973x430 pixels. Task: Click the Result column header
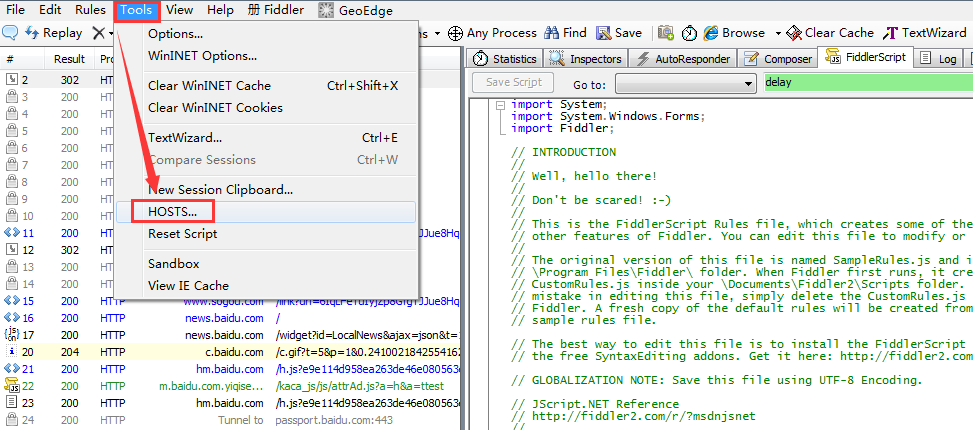tap(70, 59)
